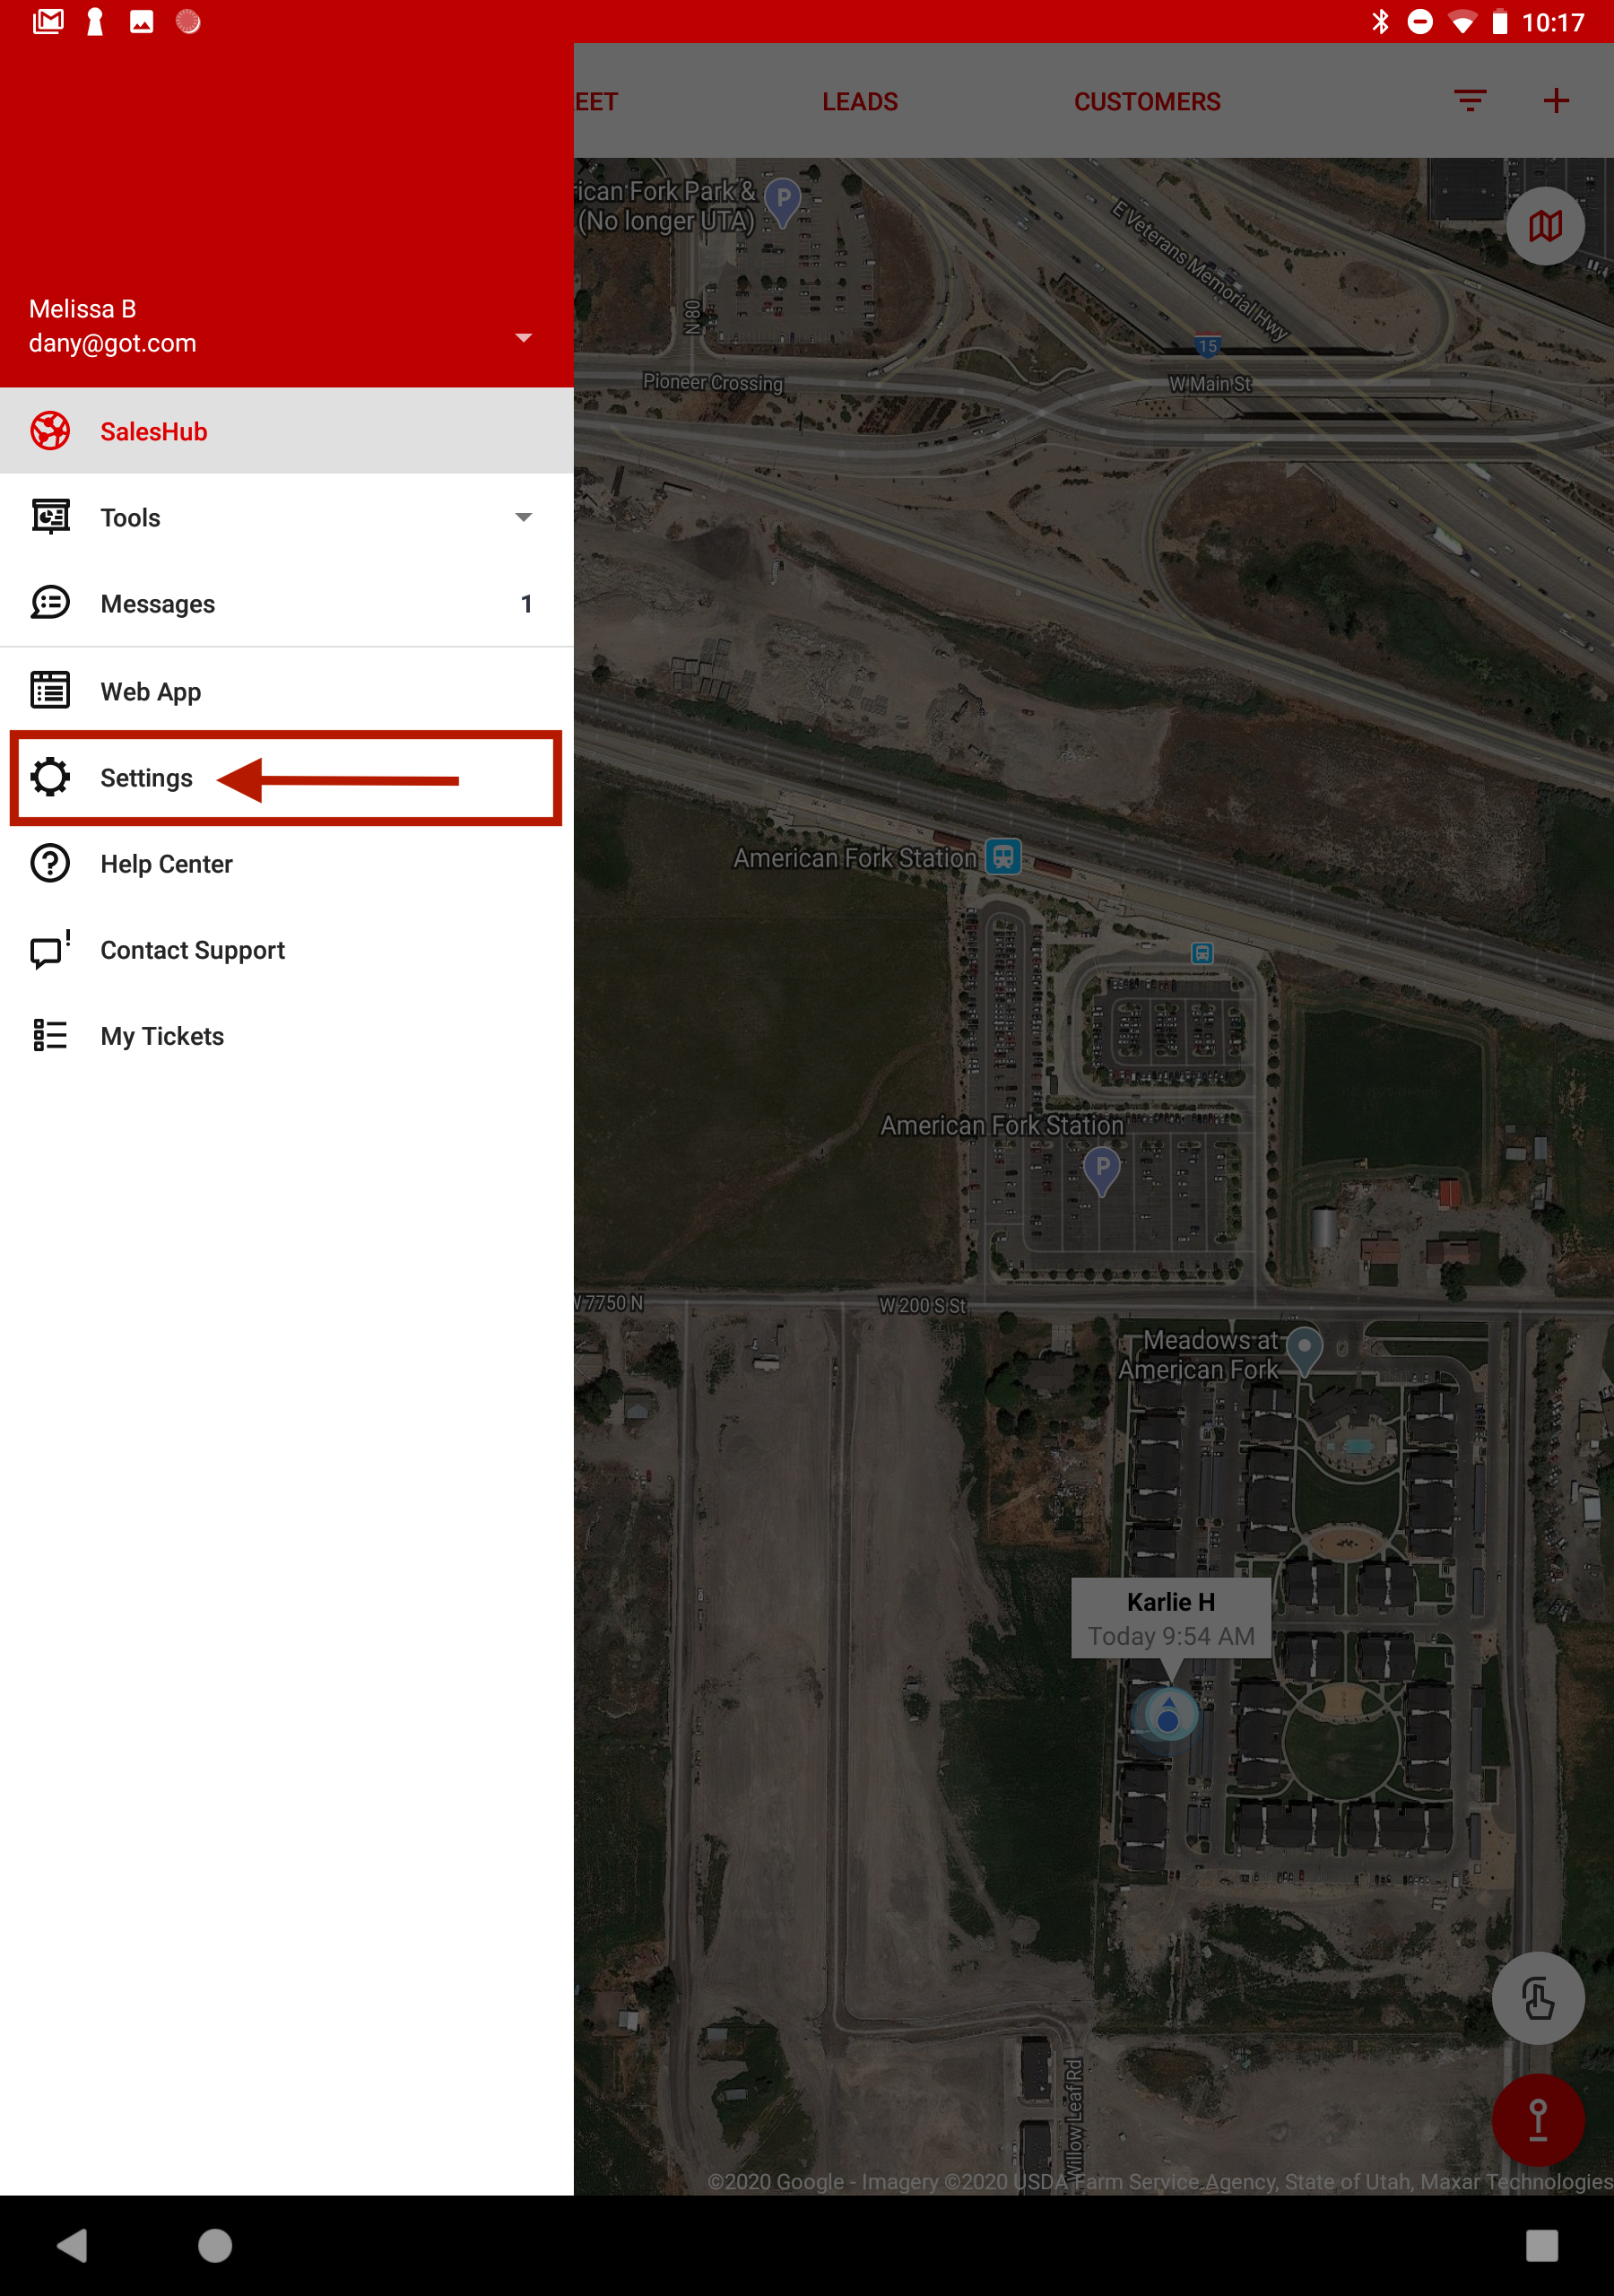The width and height of the screenshot is (1614, 2296).
Task: Tap the I-15 highway shield on map
Action: pos(1207,345)
